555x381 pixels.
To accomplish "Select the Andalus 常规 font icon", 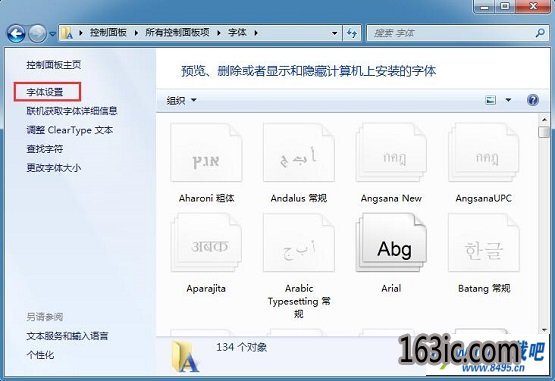I will coord(299,153).
